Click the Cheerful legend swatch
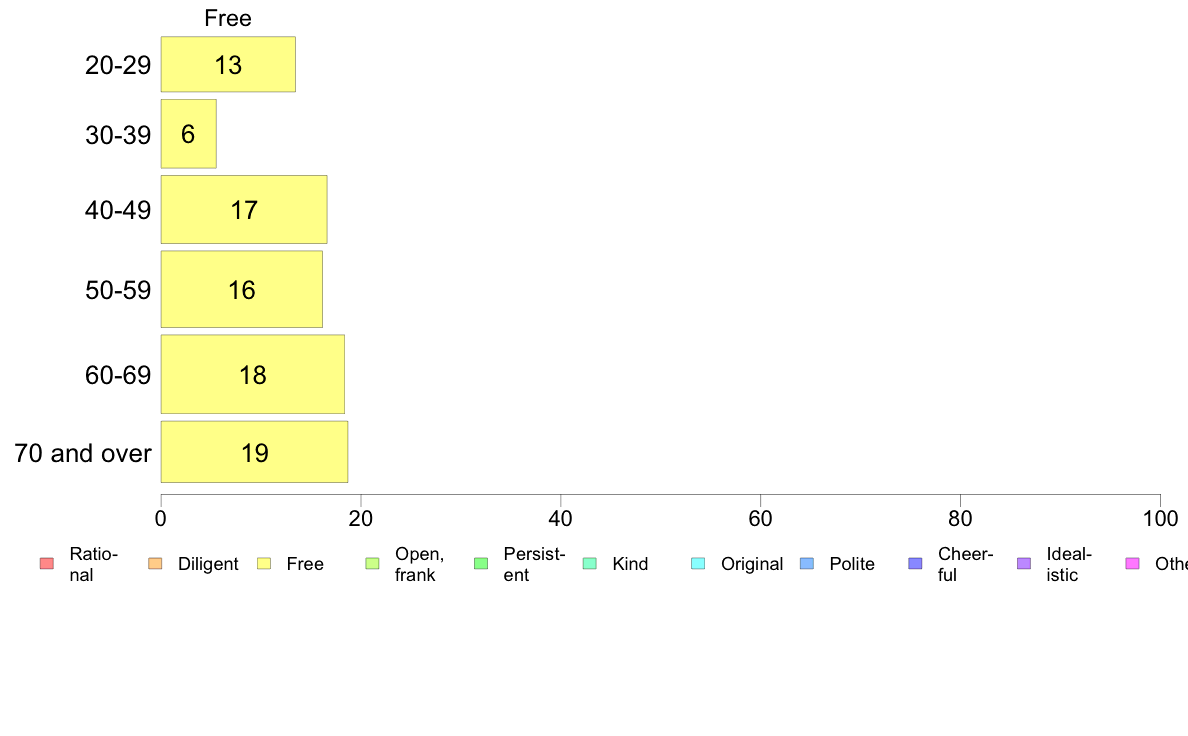 point(915,564)
